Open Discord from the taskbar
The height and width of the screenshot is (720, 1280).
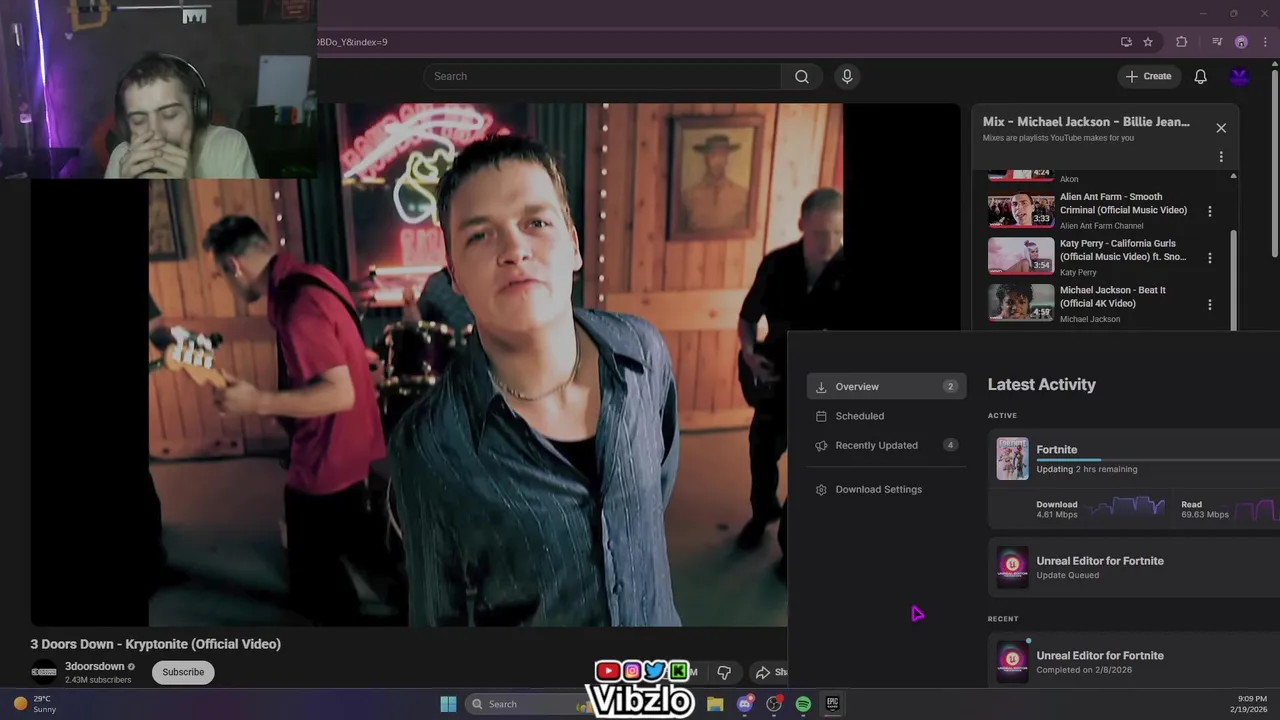(745, 704)
